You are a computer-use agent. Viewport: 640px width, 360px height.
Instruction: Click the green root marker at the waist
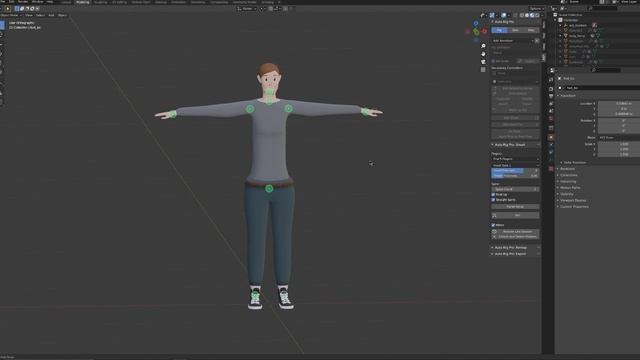[x=269, y=189]
